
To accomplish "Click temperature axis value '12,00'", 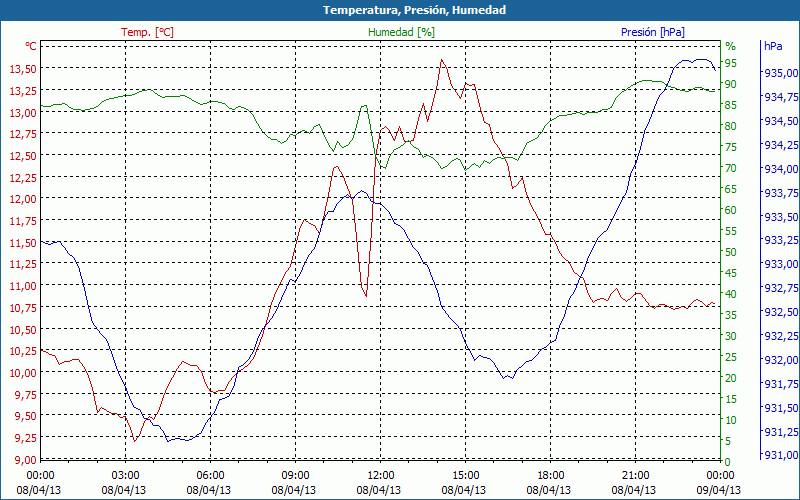I will click(x=23, y=199).
